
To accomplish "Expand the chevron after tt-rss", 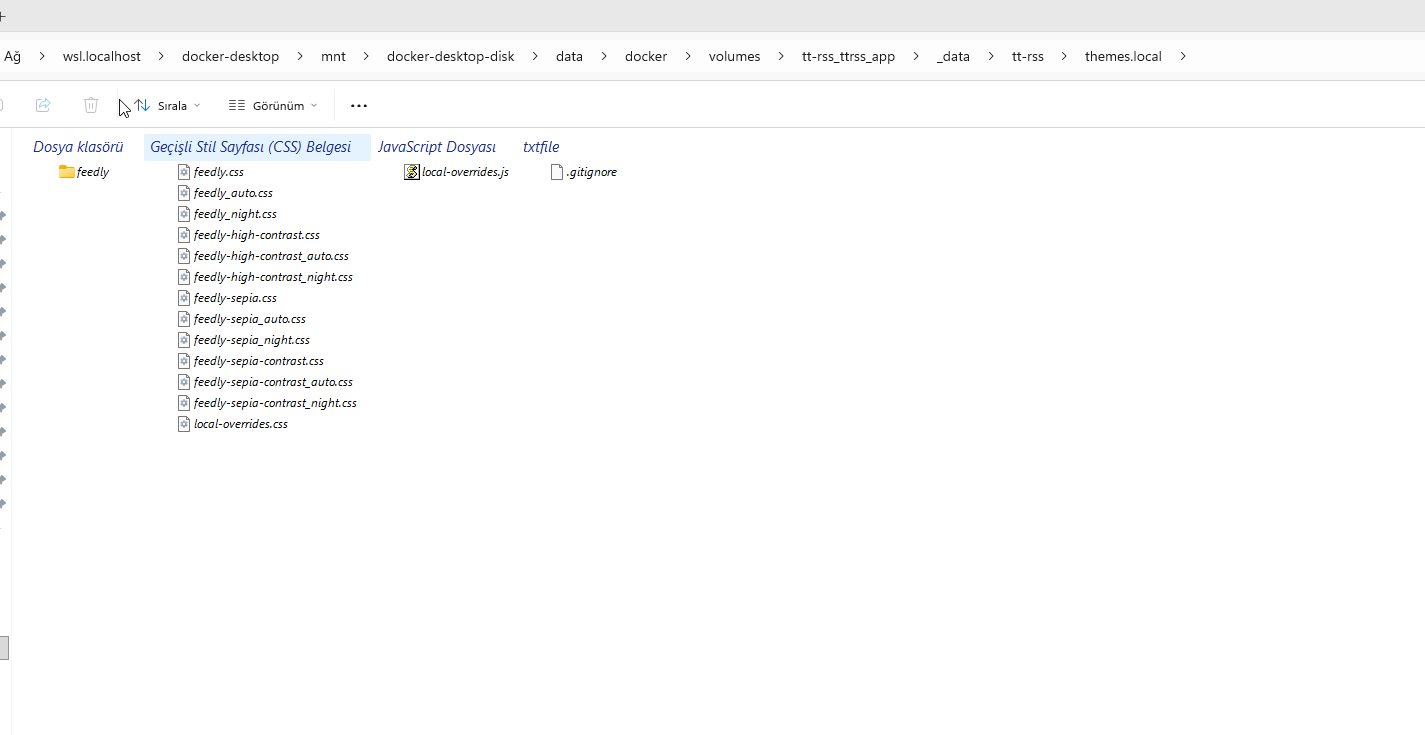I will pos(1065,56).
